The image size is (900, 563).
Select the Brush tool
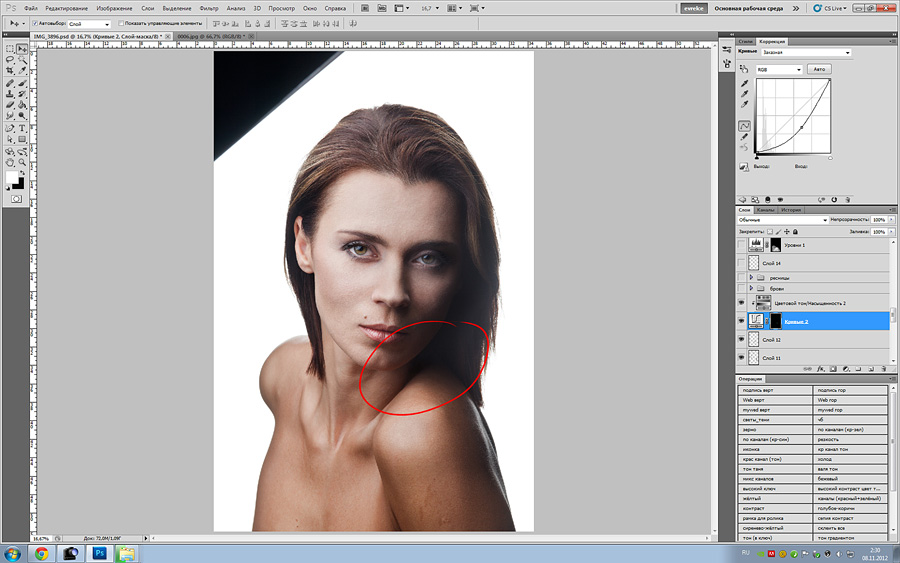(22, 83)
